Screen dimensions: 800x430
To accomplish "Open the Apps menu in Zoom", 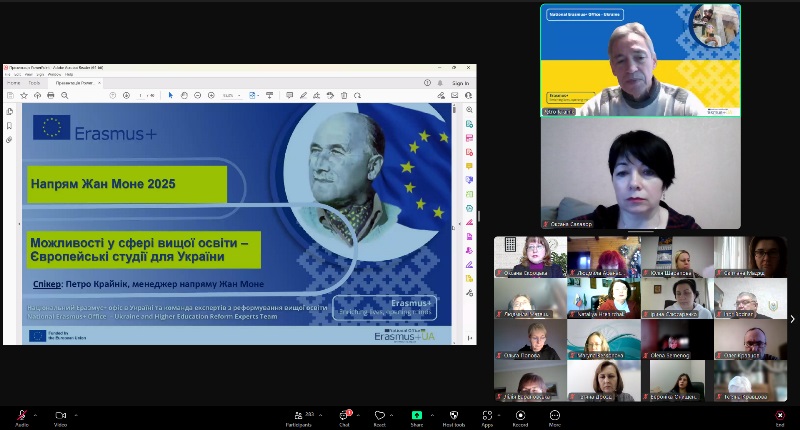I will (x=487, y=418).
